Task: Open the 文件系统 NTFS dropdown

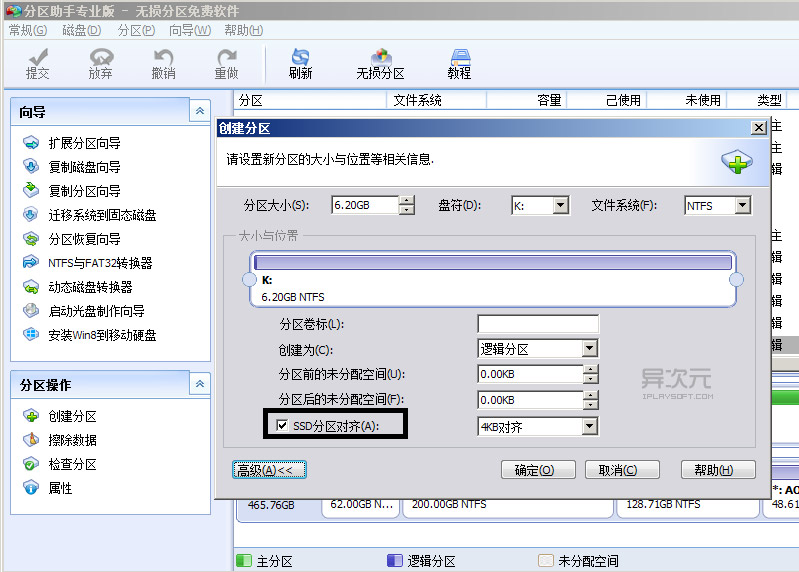Action: point(743,206)
